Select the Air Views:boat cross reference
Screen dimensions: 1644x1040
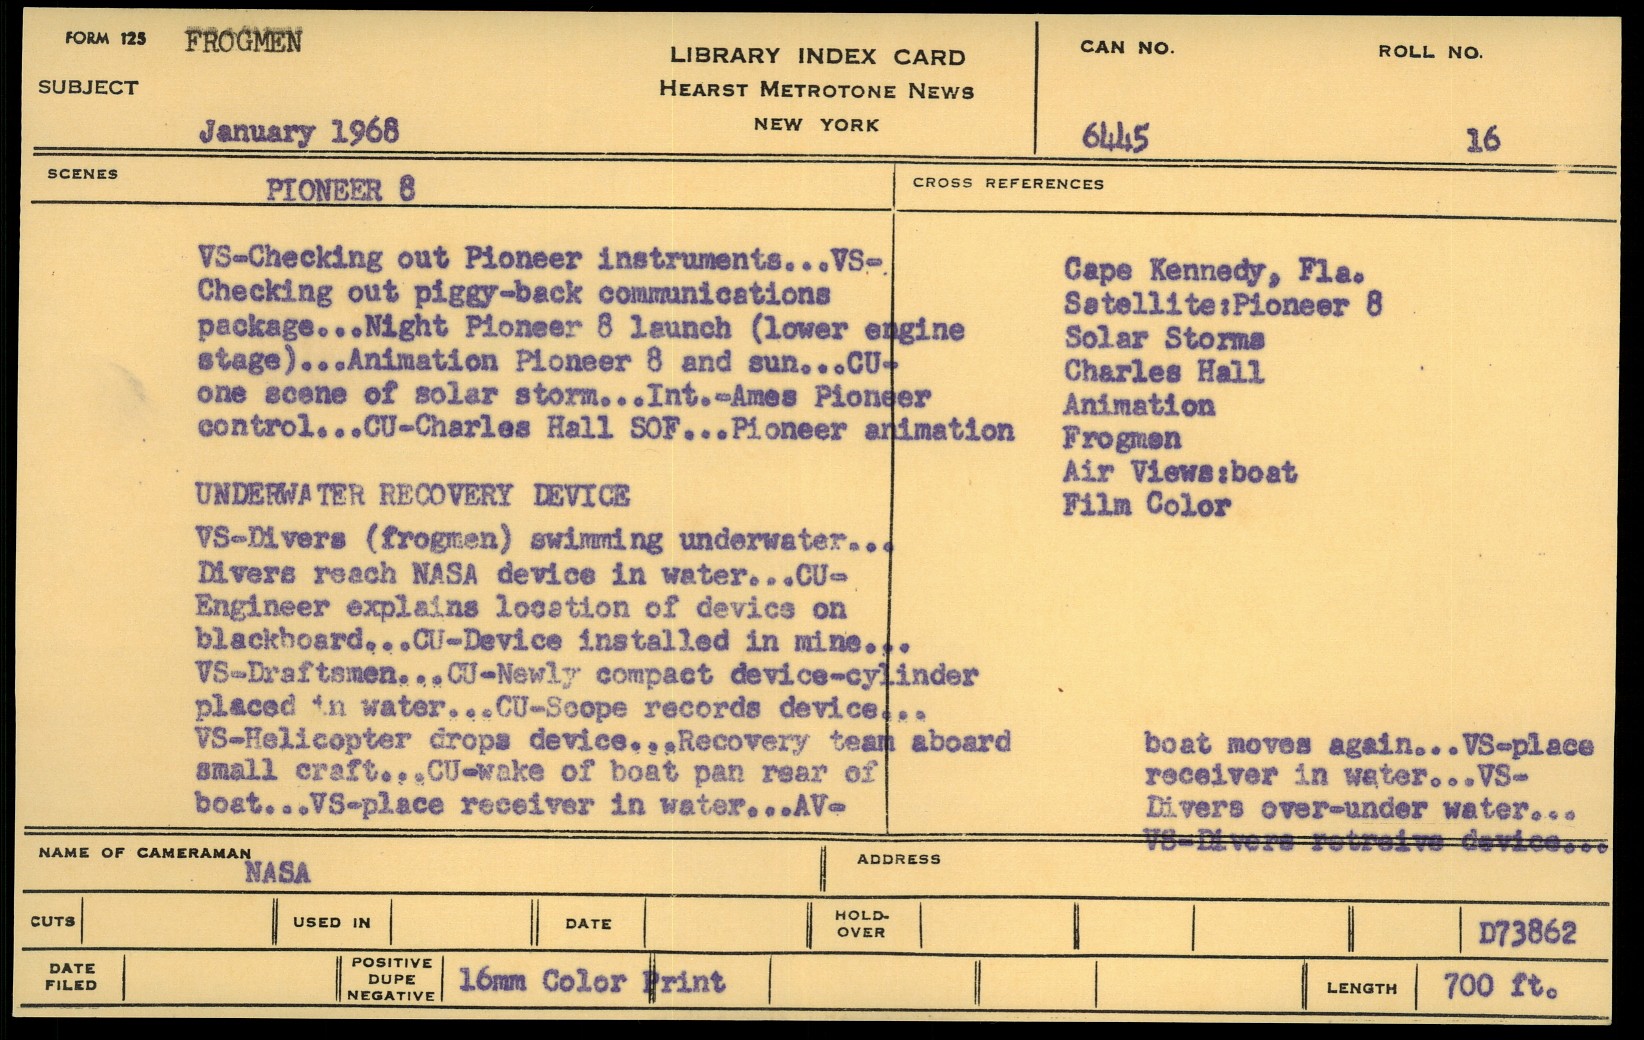(1179, 472)
